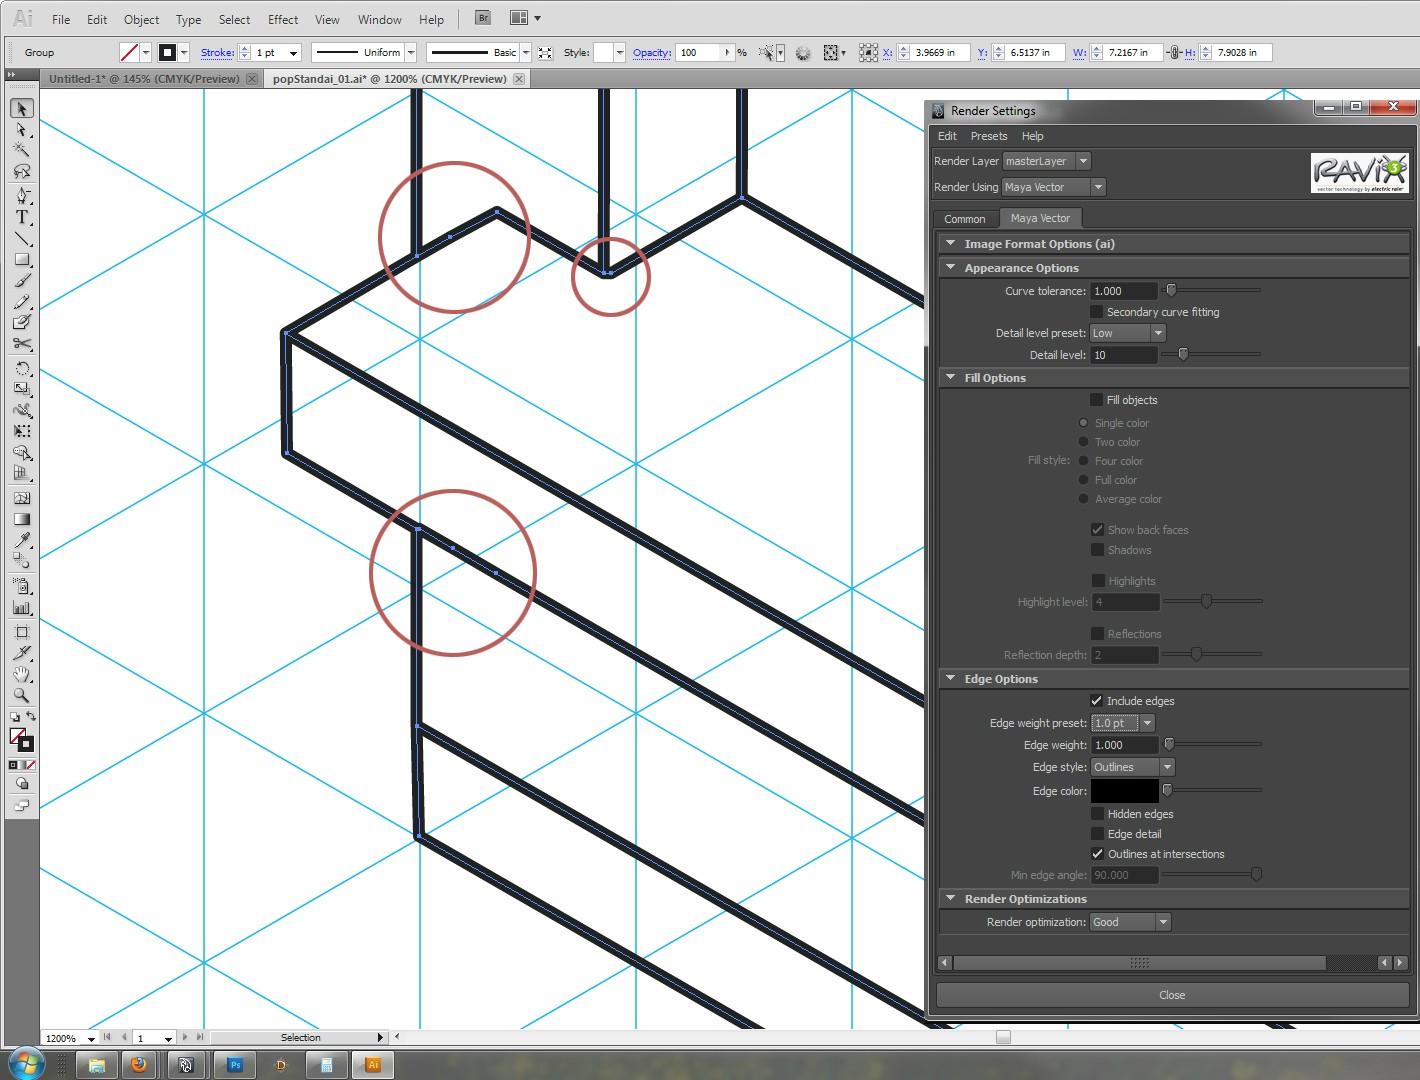The image size is (1420, 1080).
Task: Select the Four color fill style
Action: pyautogui.click(x=1083, y=460)
